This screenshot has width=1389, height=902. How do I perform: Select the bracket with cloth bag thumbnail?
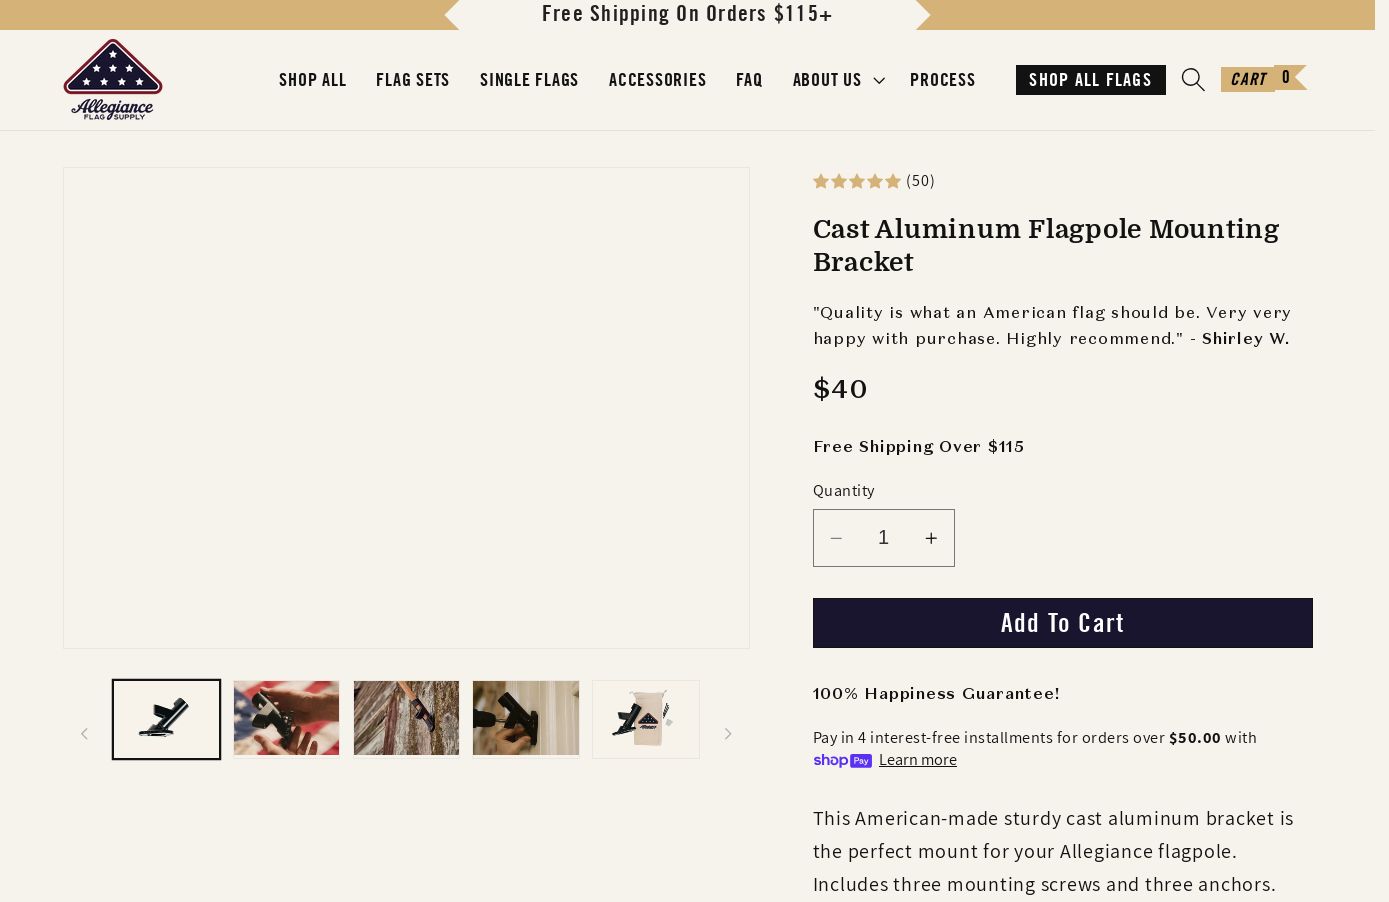pyautogui.click(x=646, y=718)
